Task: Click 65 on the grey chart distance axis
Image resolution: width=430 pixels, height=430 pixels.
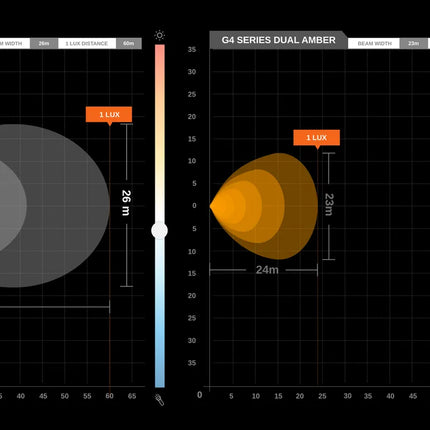Action: point(132,396)
